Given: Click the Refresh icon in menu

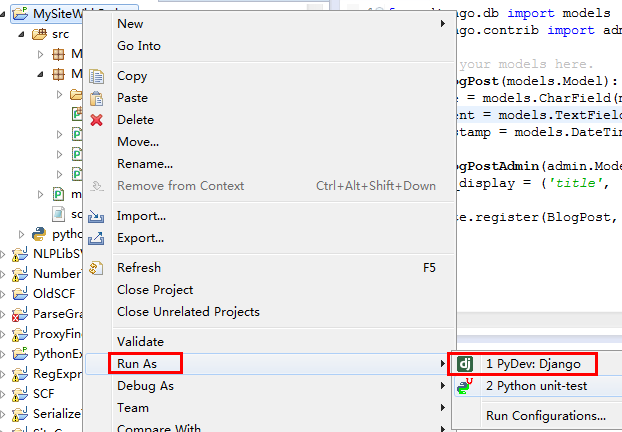Looking at the screenshot, I should pos(97,268).
